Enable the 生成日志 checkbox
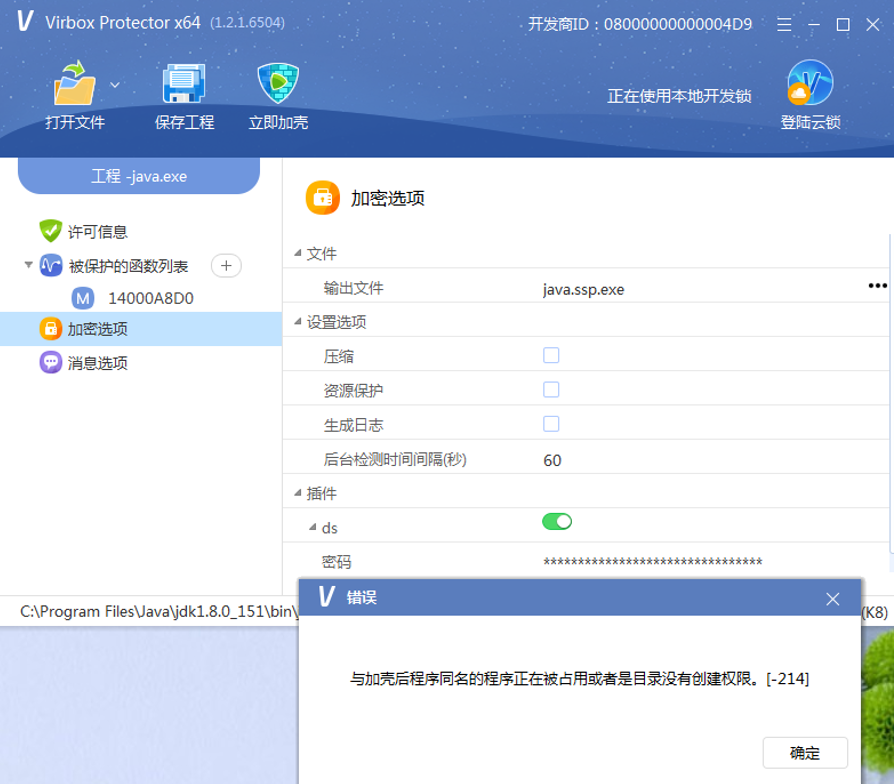 (551, 424)
